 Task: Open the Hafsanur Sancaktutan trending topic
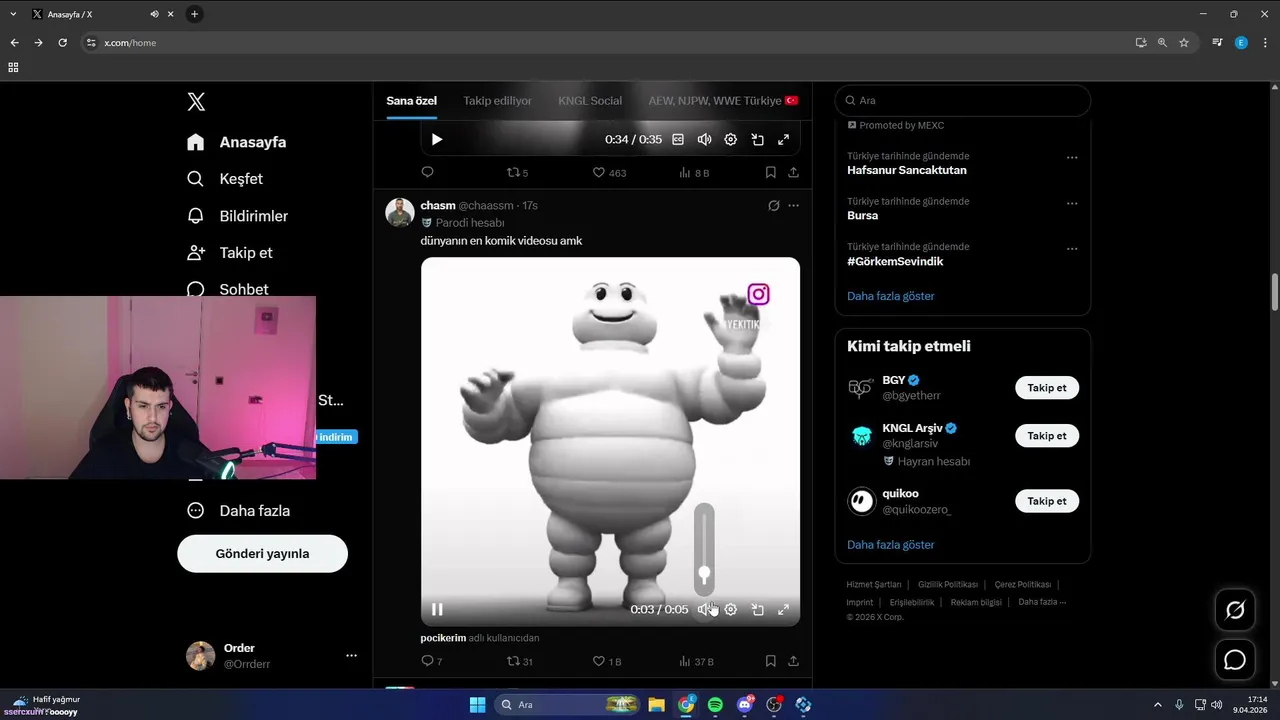coord(906,170)
